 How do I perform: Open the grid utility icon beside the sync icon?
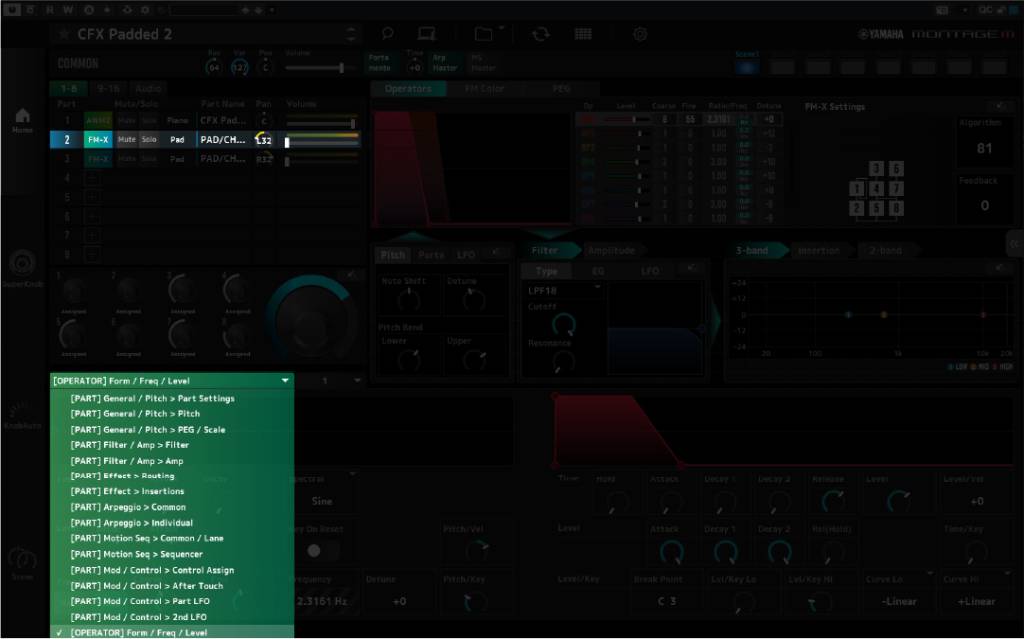click(x=582, y=34)
